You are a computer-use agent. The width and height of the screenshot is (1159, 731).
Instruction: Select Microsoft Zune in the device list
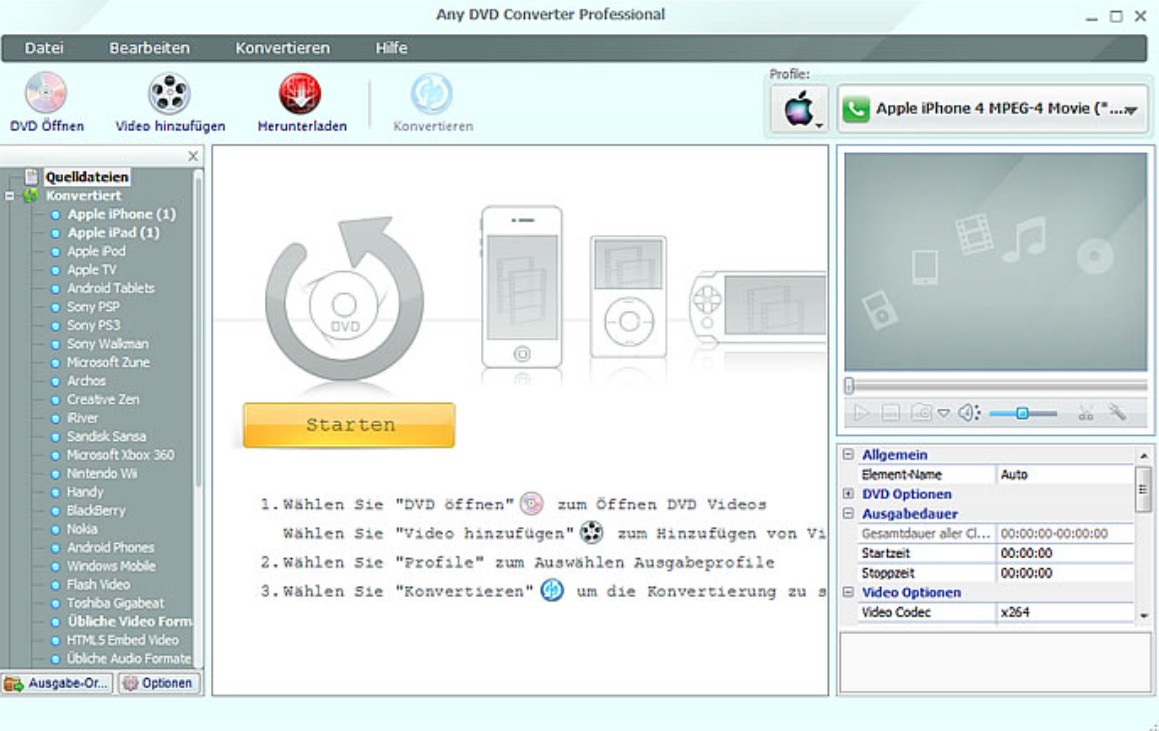(x=109, y=362)
